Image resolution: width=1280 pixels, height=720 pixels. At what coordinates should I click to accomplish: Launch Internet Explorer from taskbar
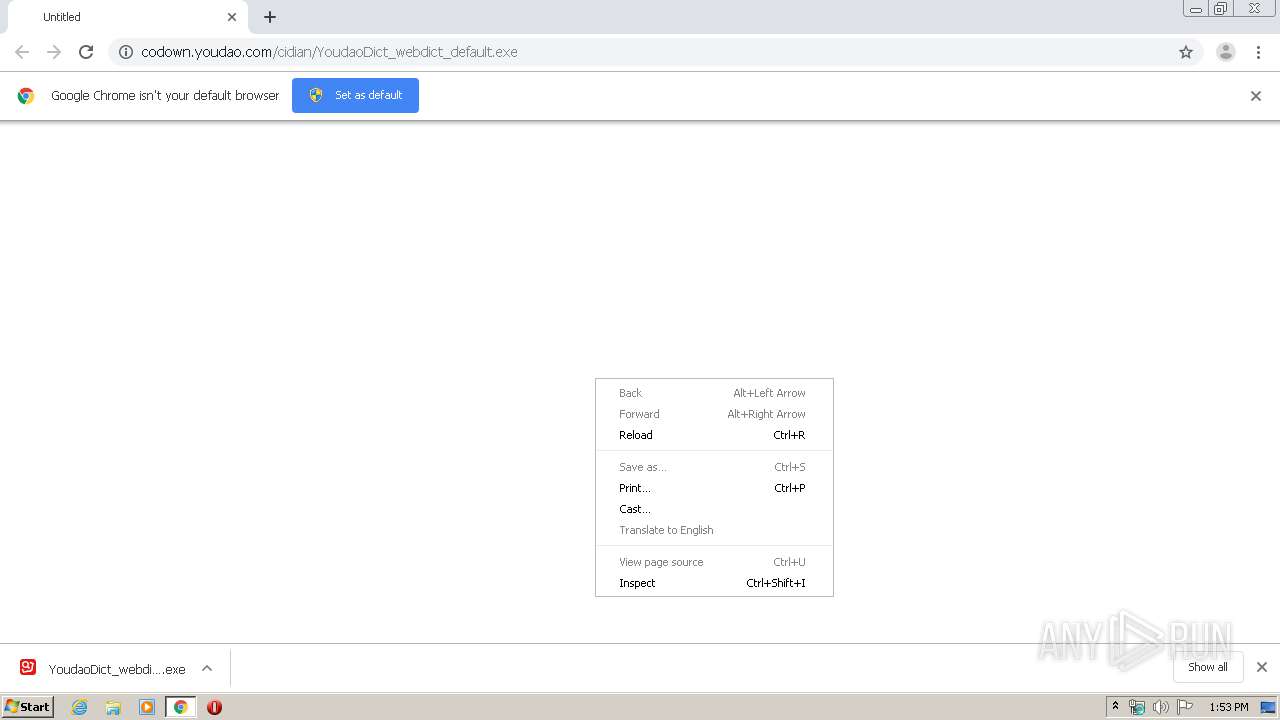pyautogui.click(x=80, y=707)
